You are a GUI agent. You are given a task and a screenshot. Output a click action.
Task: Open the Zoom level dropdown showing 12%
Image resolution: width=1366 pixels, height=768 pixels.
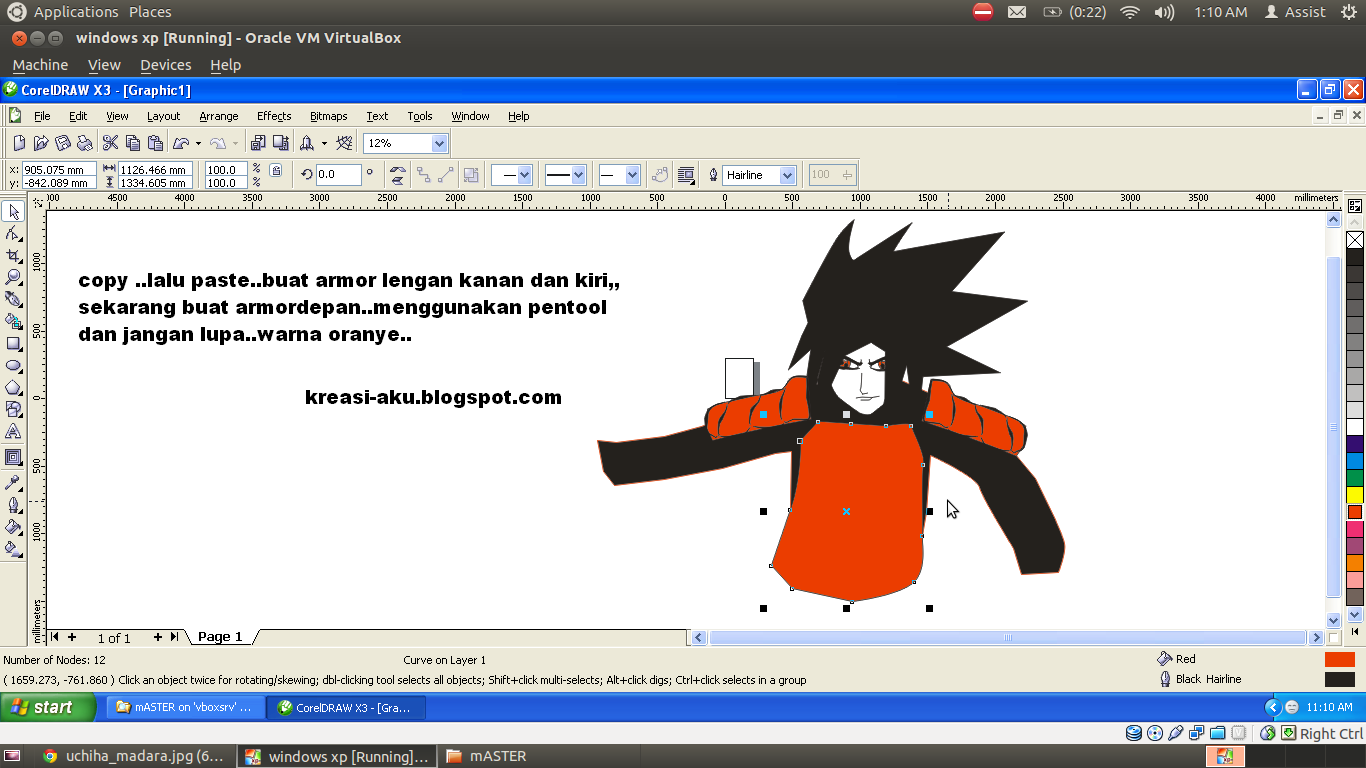point(439,143)
